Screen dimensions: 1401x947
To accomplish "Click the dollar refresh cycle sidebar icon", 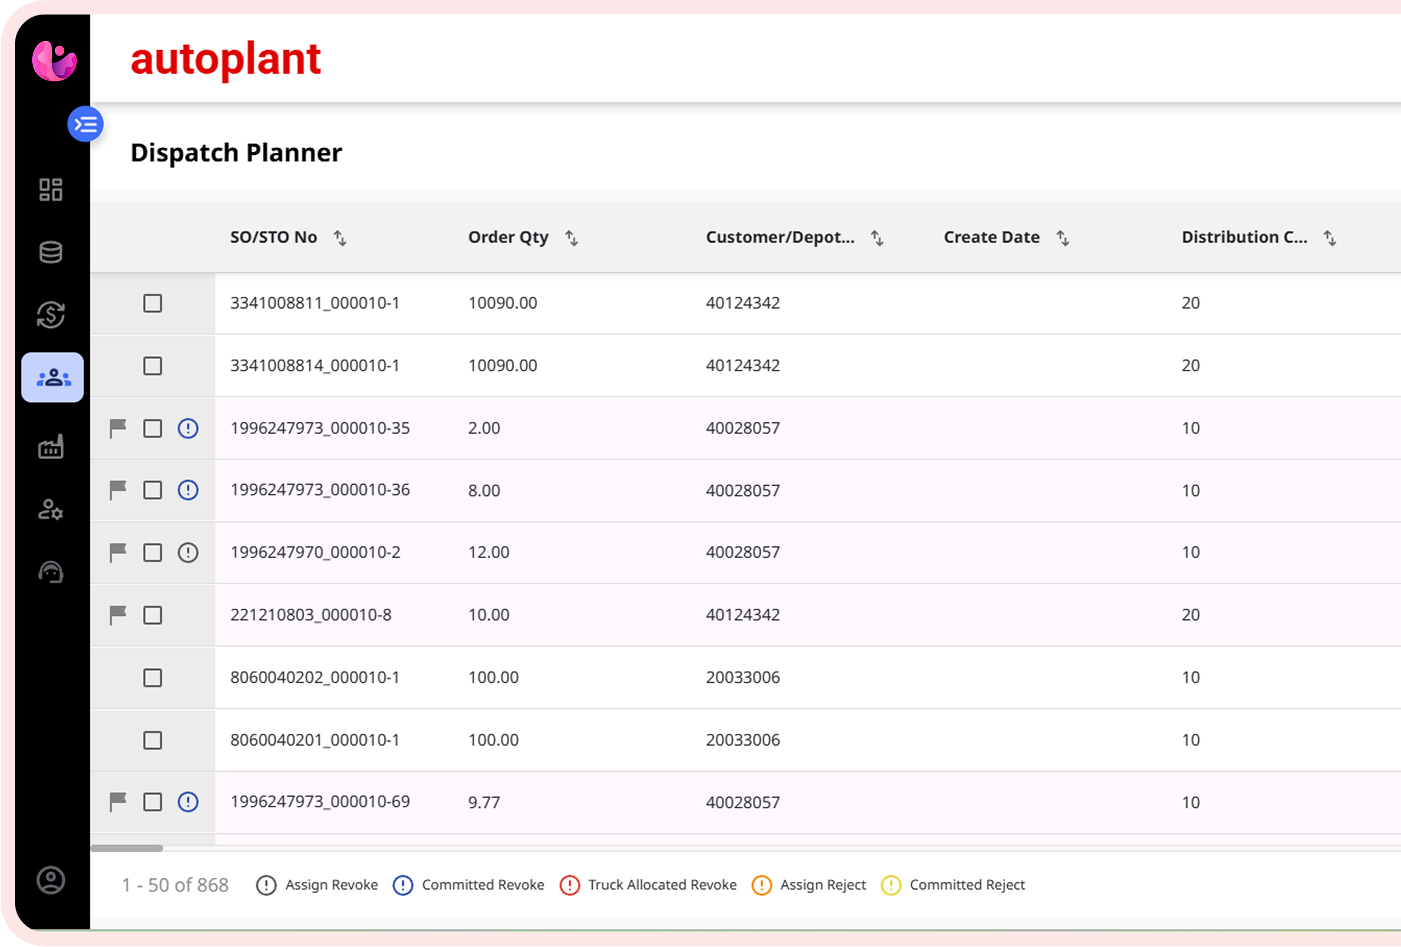I will tap(51, 315).
